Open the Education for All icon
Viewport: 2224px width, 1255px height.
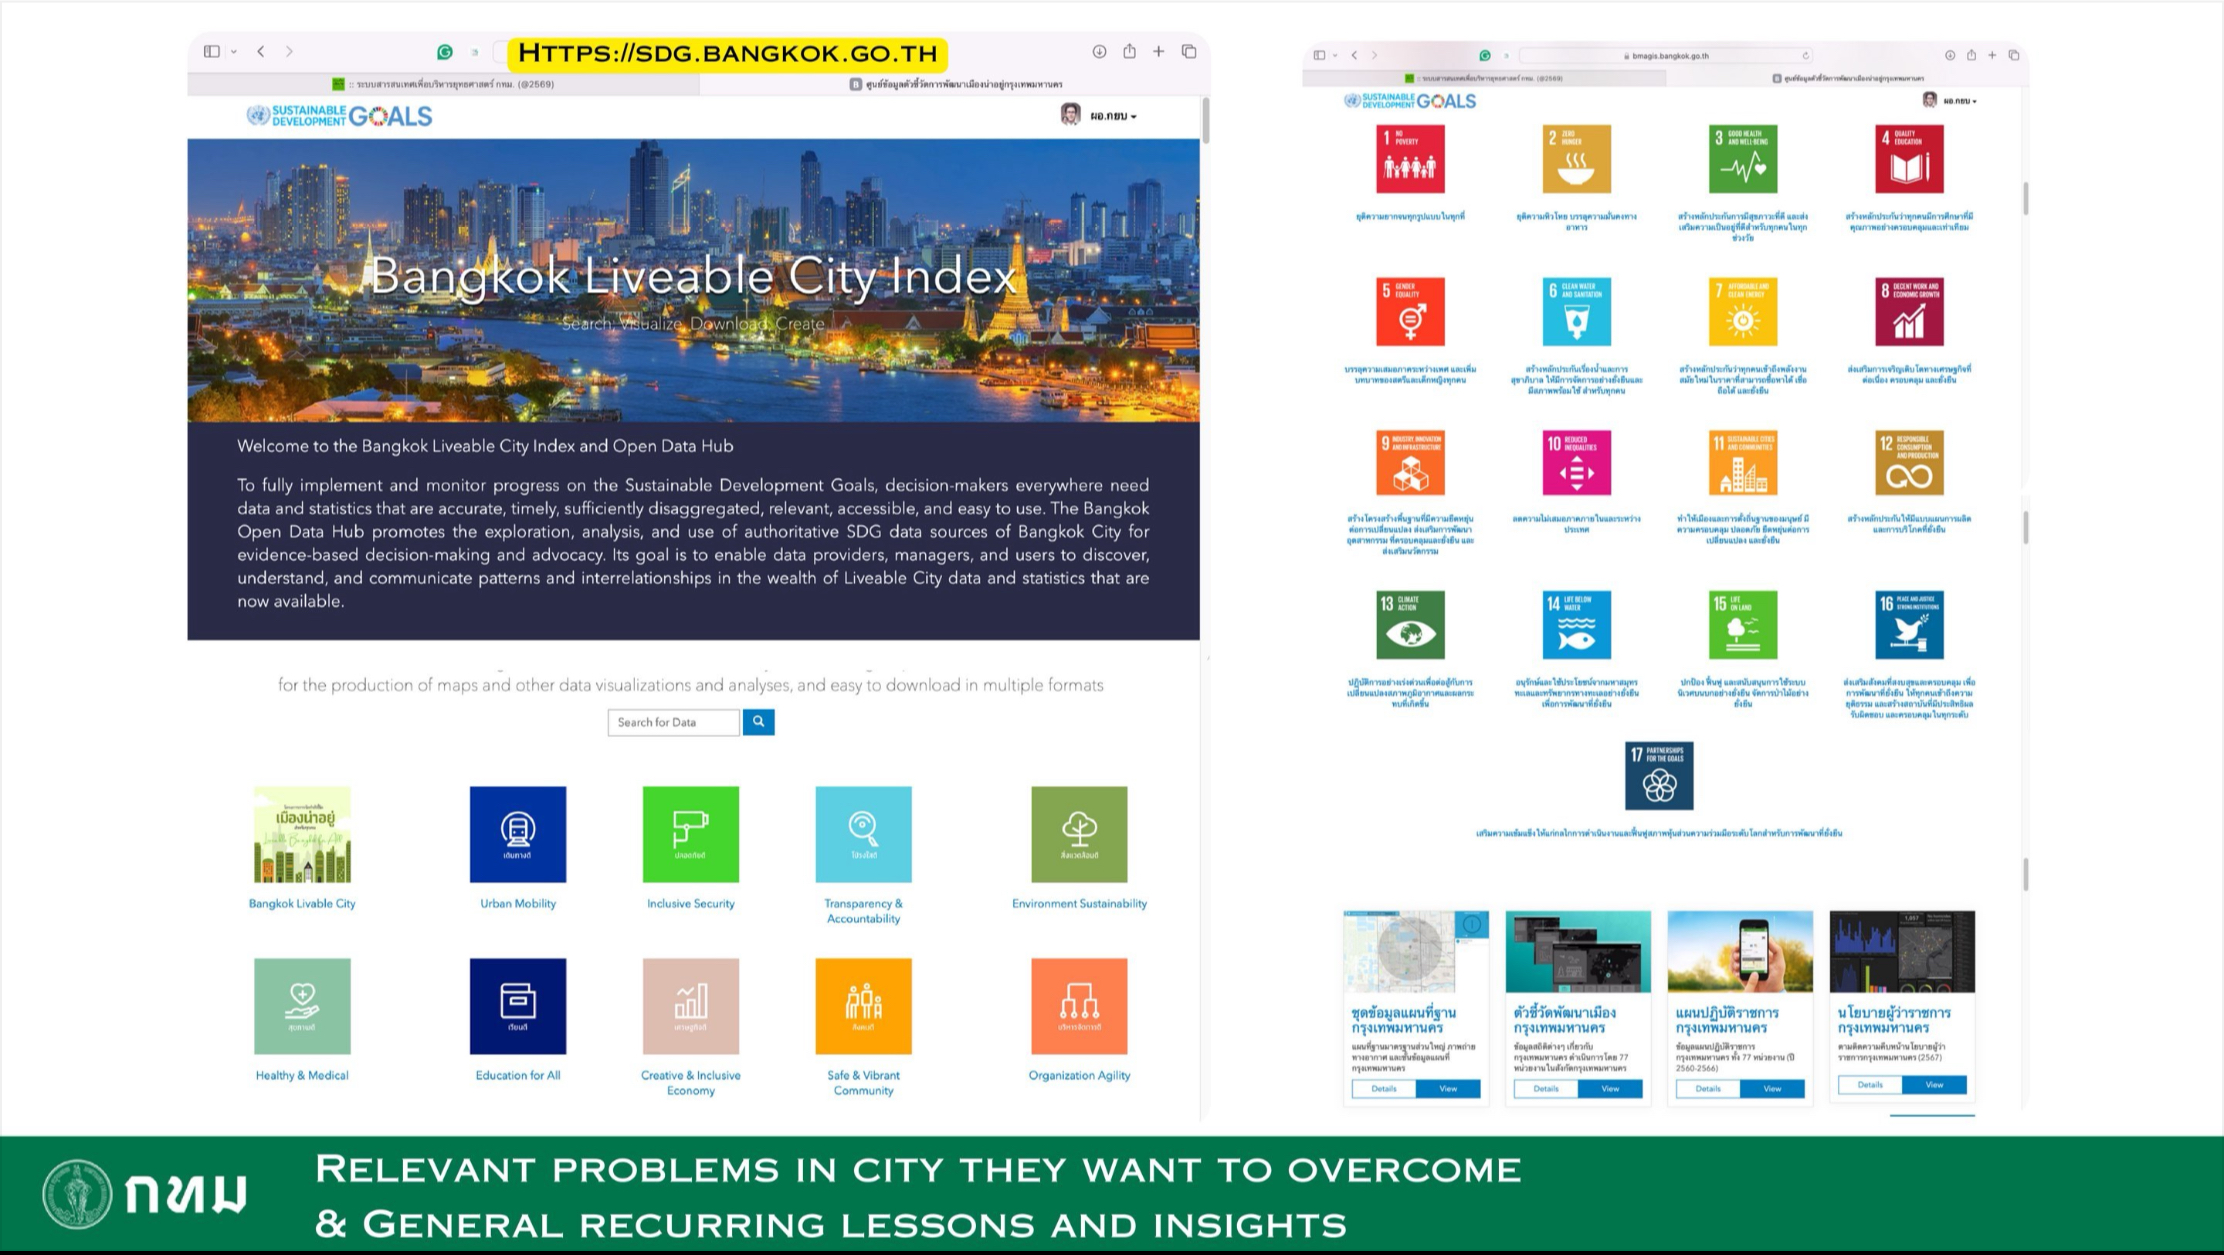[517, 1006]
